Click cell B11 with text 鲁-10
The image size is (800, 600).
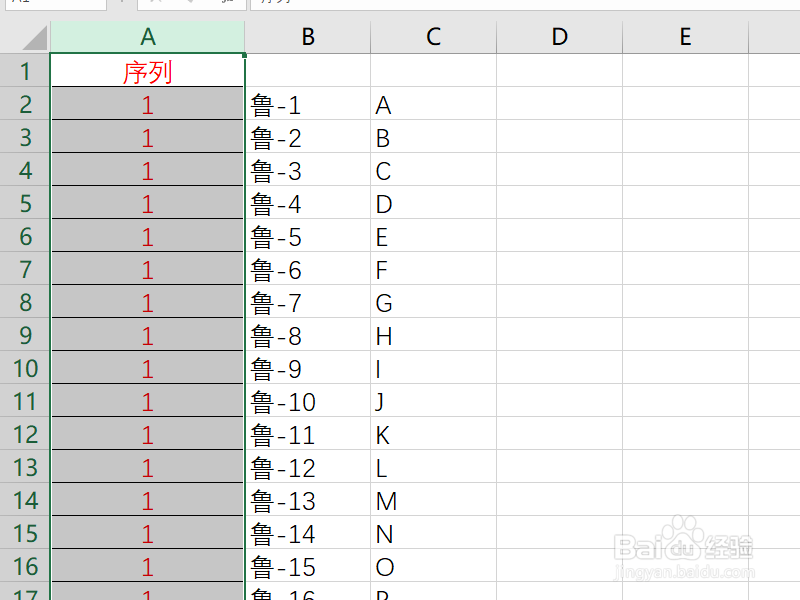click(308, 401)
